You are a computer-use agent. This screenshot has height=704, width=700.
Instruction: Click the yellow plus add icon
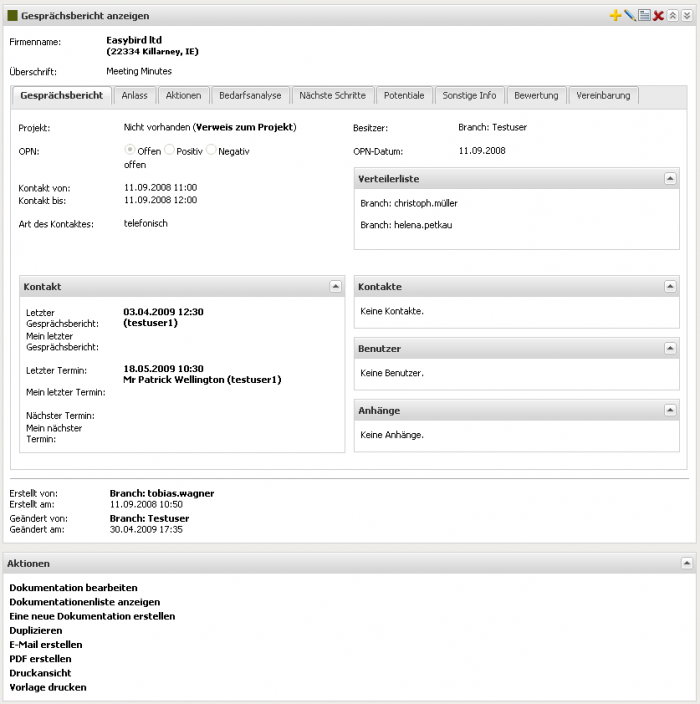click(615, 16)
